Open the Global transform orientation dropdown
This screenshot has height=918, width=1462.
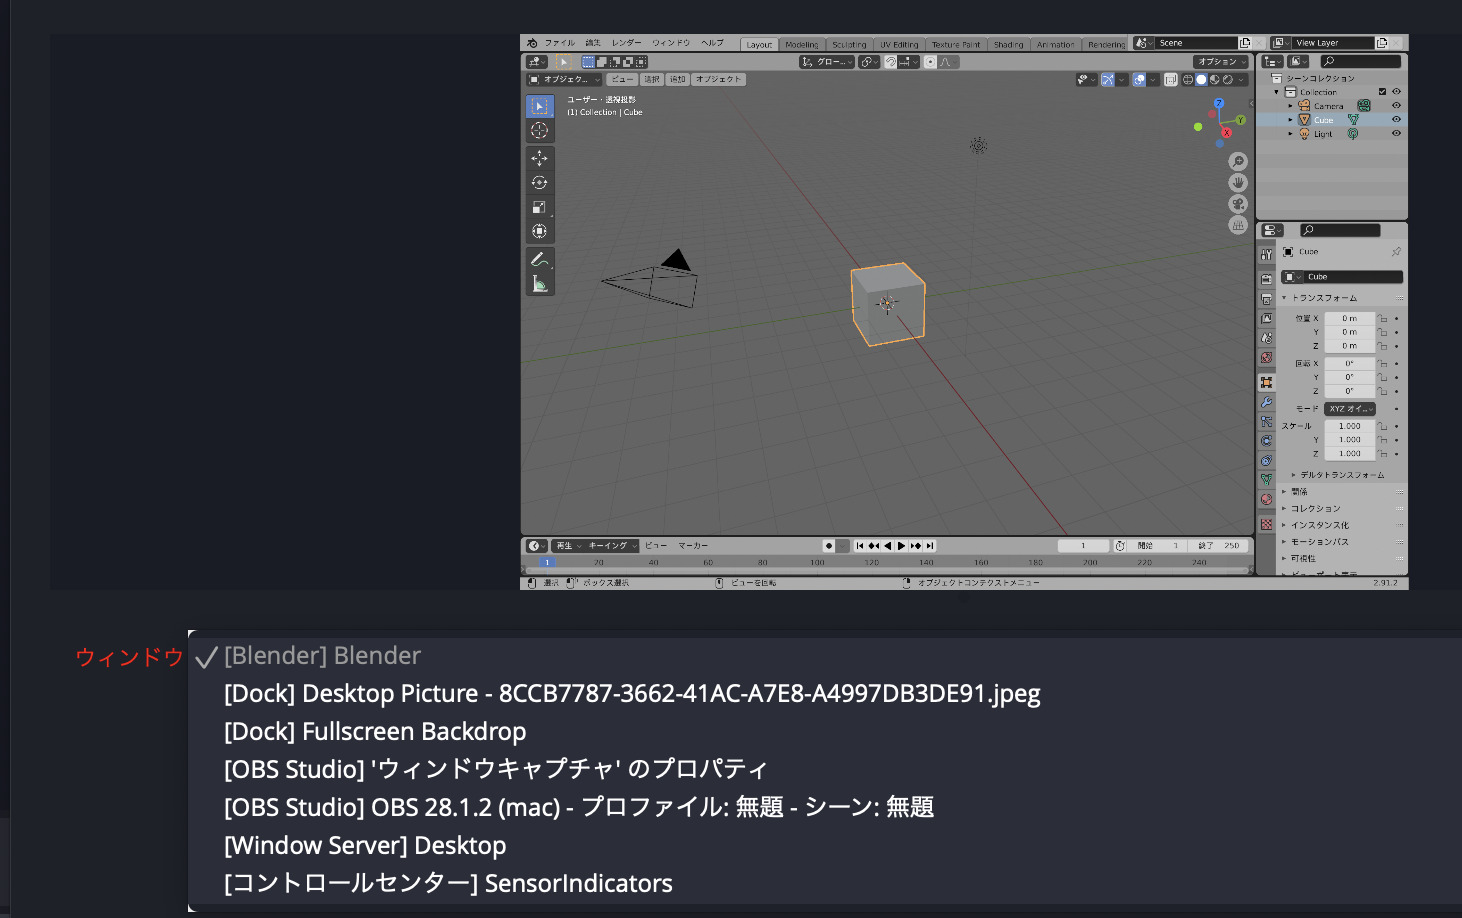point(827,62)
